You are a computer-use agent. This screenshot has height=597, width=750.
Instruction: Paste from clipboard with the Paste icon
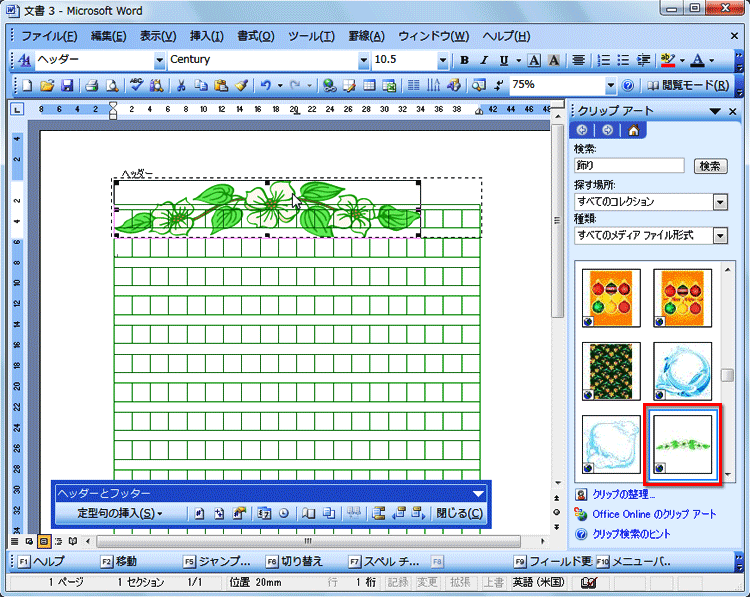pos(221,86)
